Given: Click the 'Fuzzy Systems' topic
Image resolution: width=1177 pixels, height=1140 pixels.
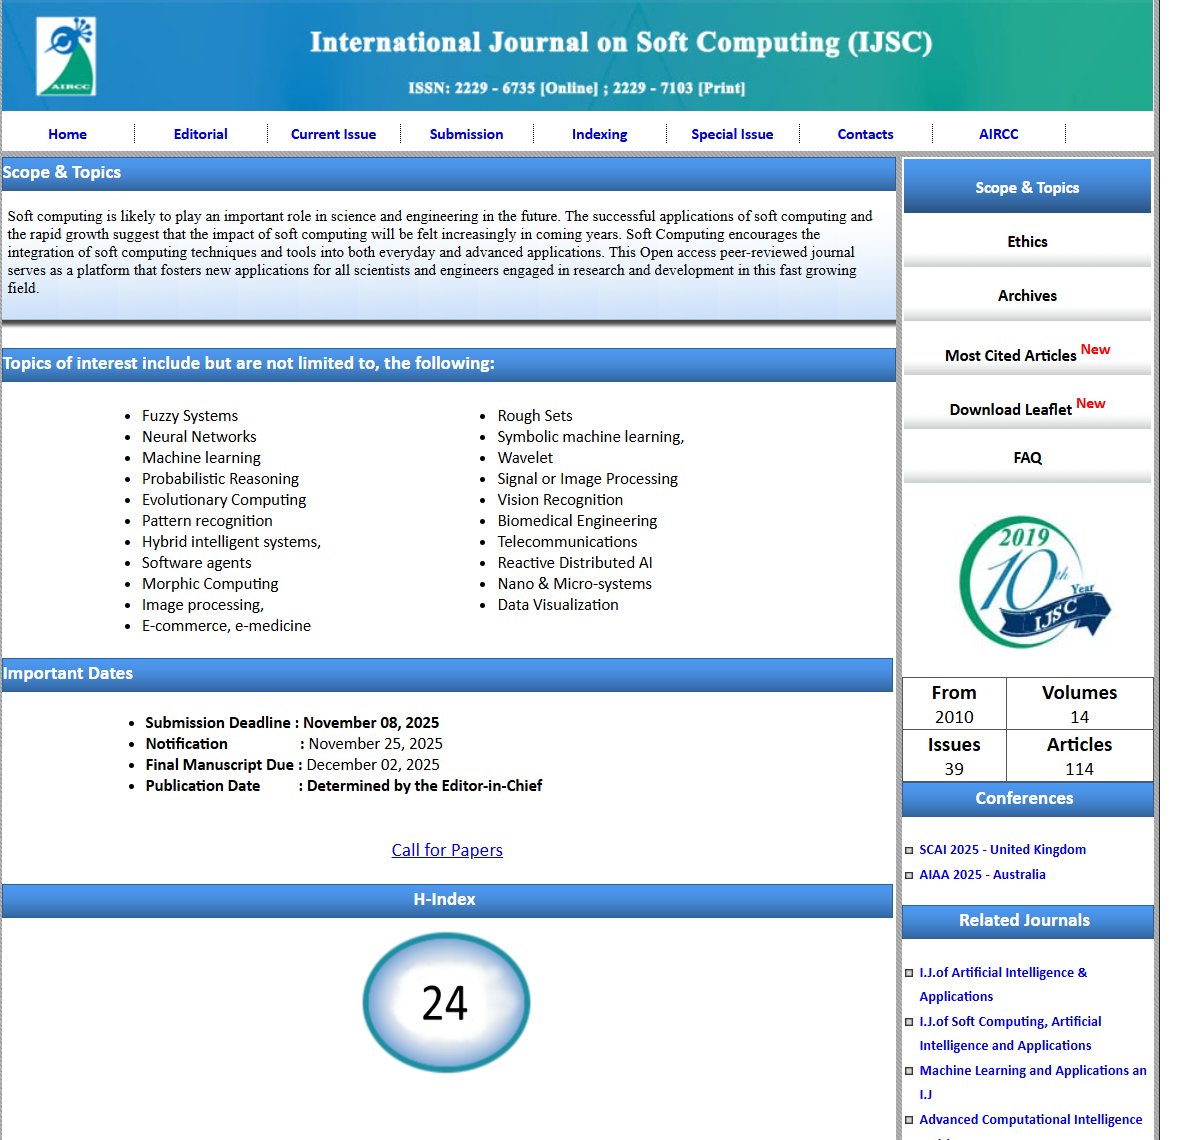Looking at the screenshot, I should click(x=190, y=416).
